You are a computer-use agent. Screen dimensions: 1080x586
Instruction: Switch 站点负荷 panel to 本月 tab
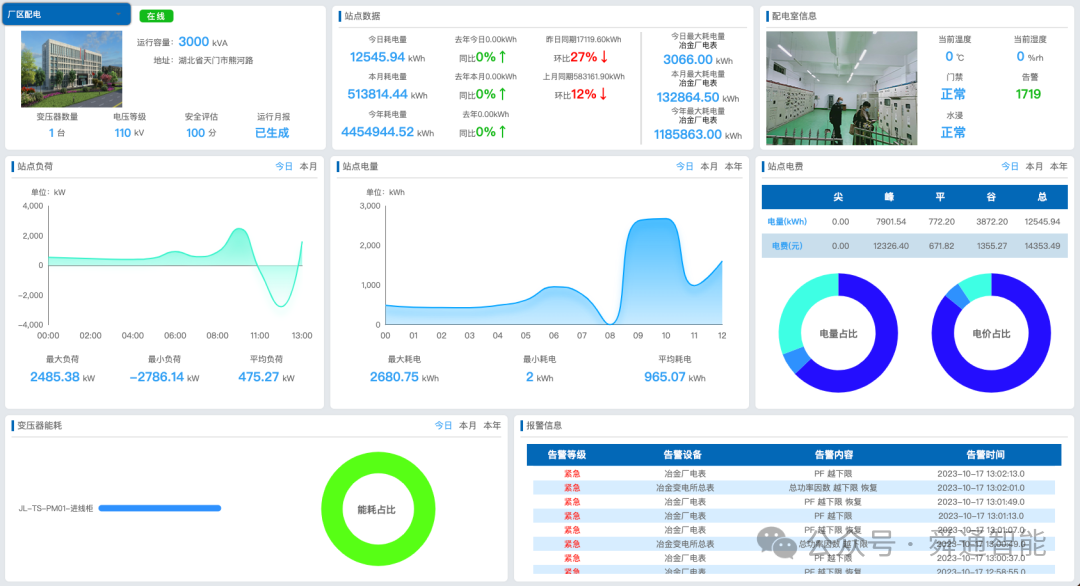coord(308,166)
